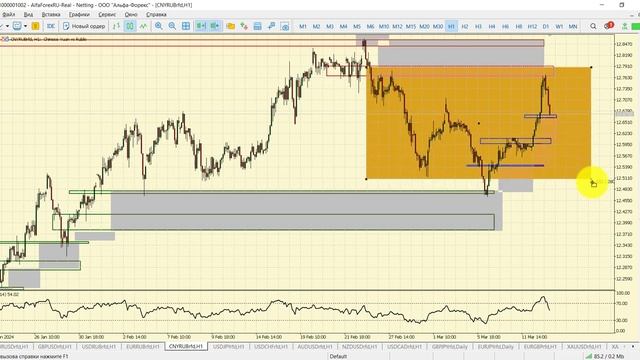This screenshot has width=640, height=360.
Task: Switch chart to line chart mode
Action: pyautogui.click(x=143, y=26)
